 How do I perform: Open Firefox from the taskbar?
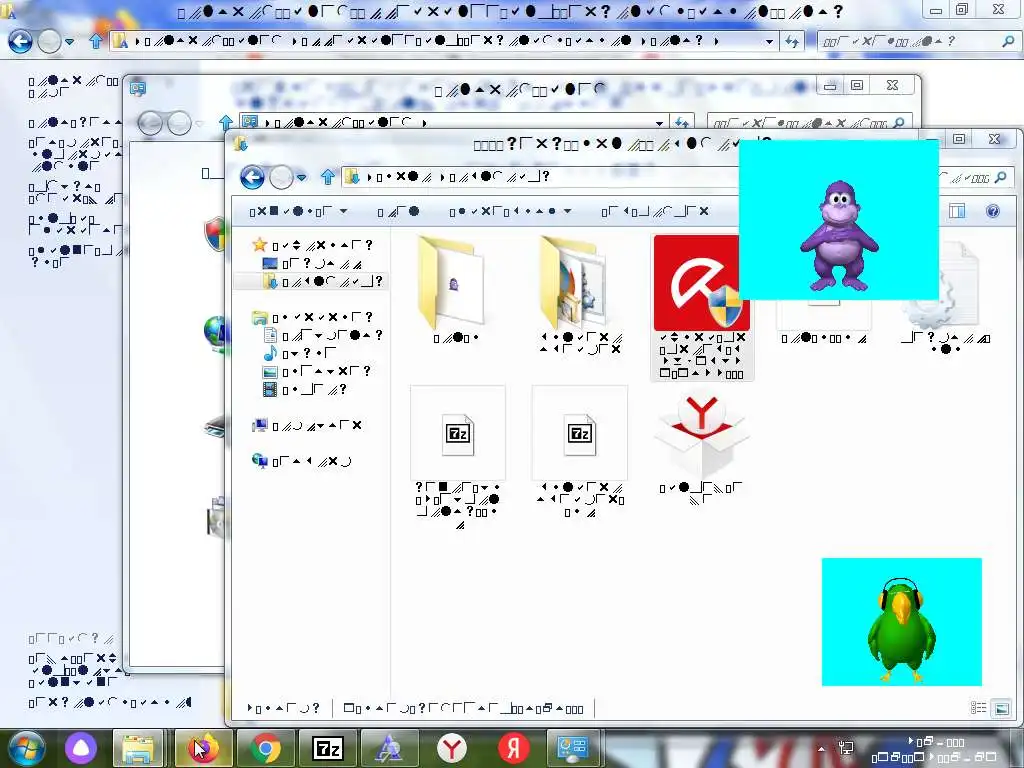pyautogui.click(x=203, y=748)
